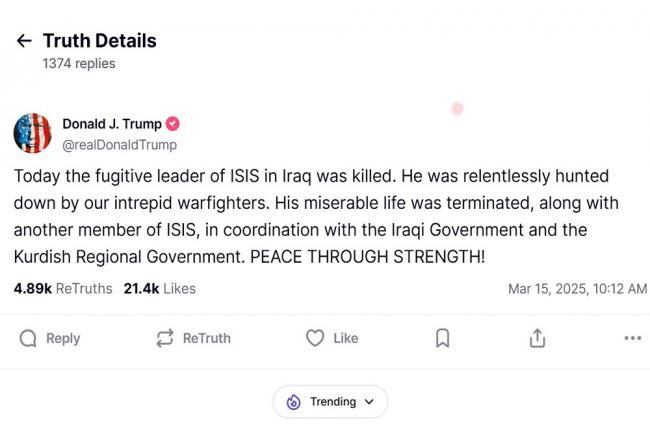Click the red verified badge
The height and width of the screenshot is (432, 650).
[173, 124]
